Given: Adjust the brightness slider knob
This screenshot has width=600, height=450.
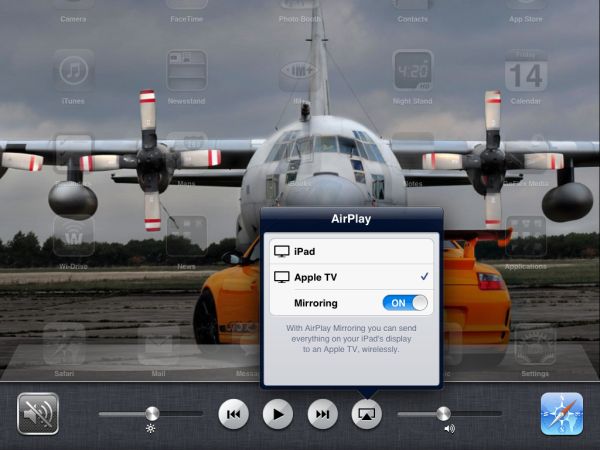Looking at the screenshot, I should (x=152, y=414).
